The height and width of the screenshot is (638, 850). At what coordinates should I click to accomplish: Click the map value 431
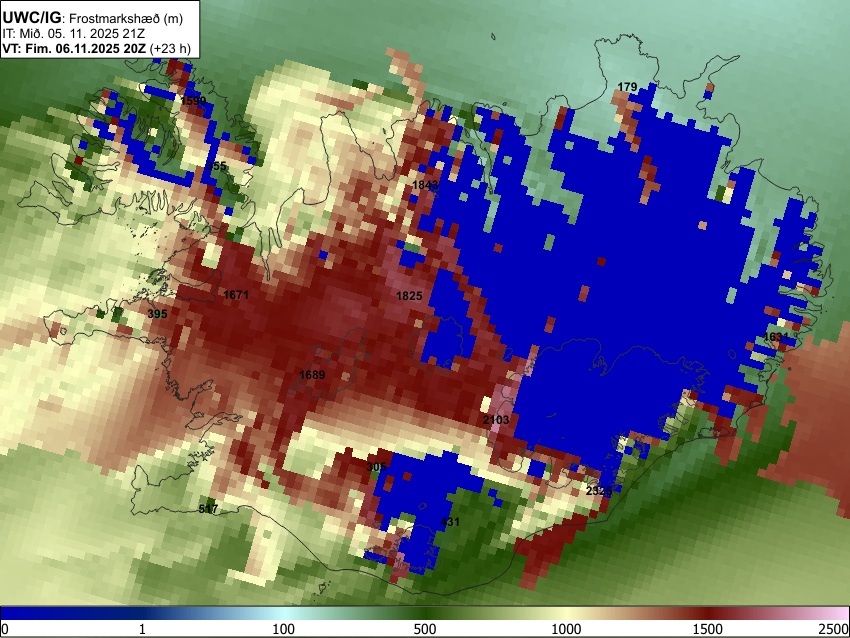(x=449, y=522)
